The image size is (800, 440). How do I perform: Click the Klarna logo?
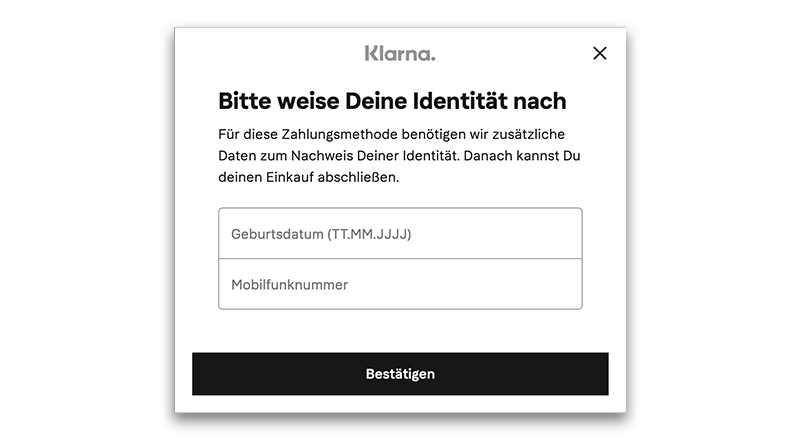pyautogui.click(x=400, y=53)
